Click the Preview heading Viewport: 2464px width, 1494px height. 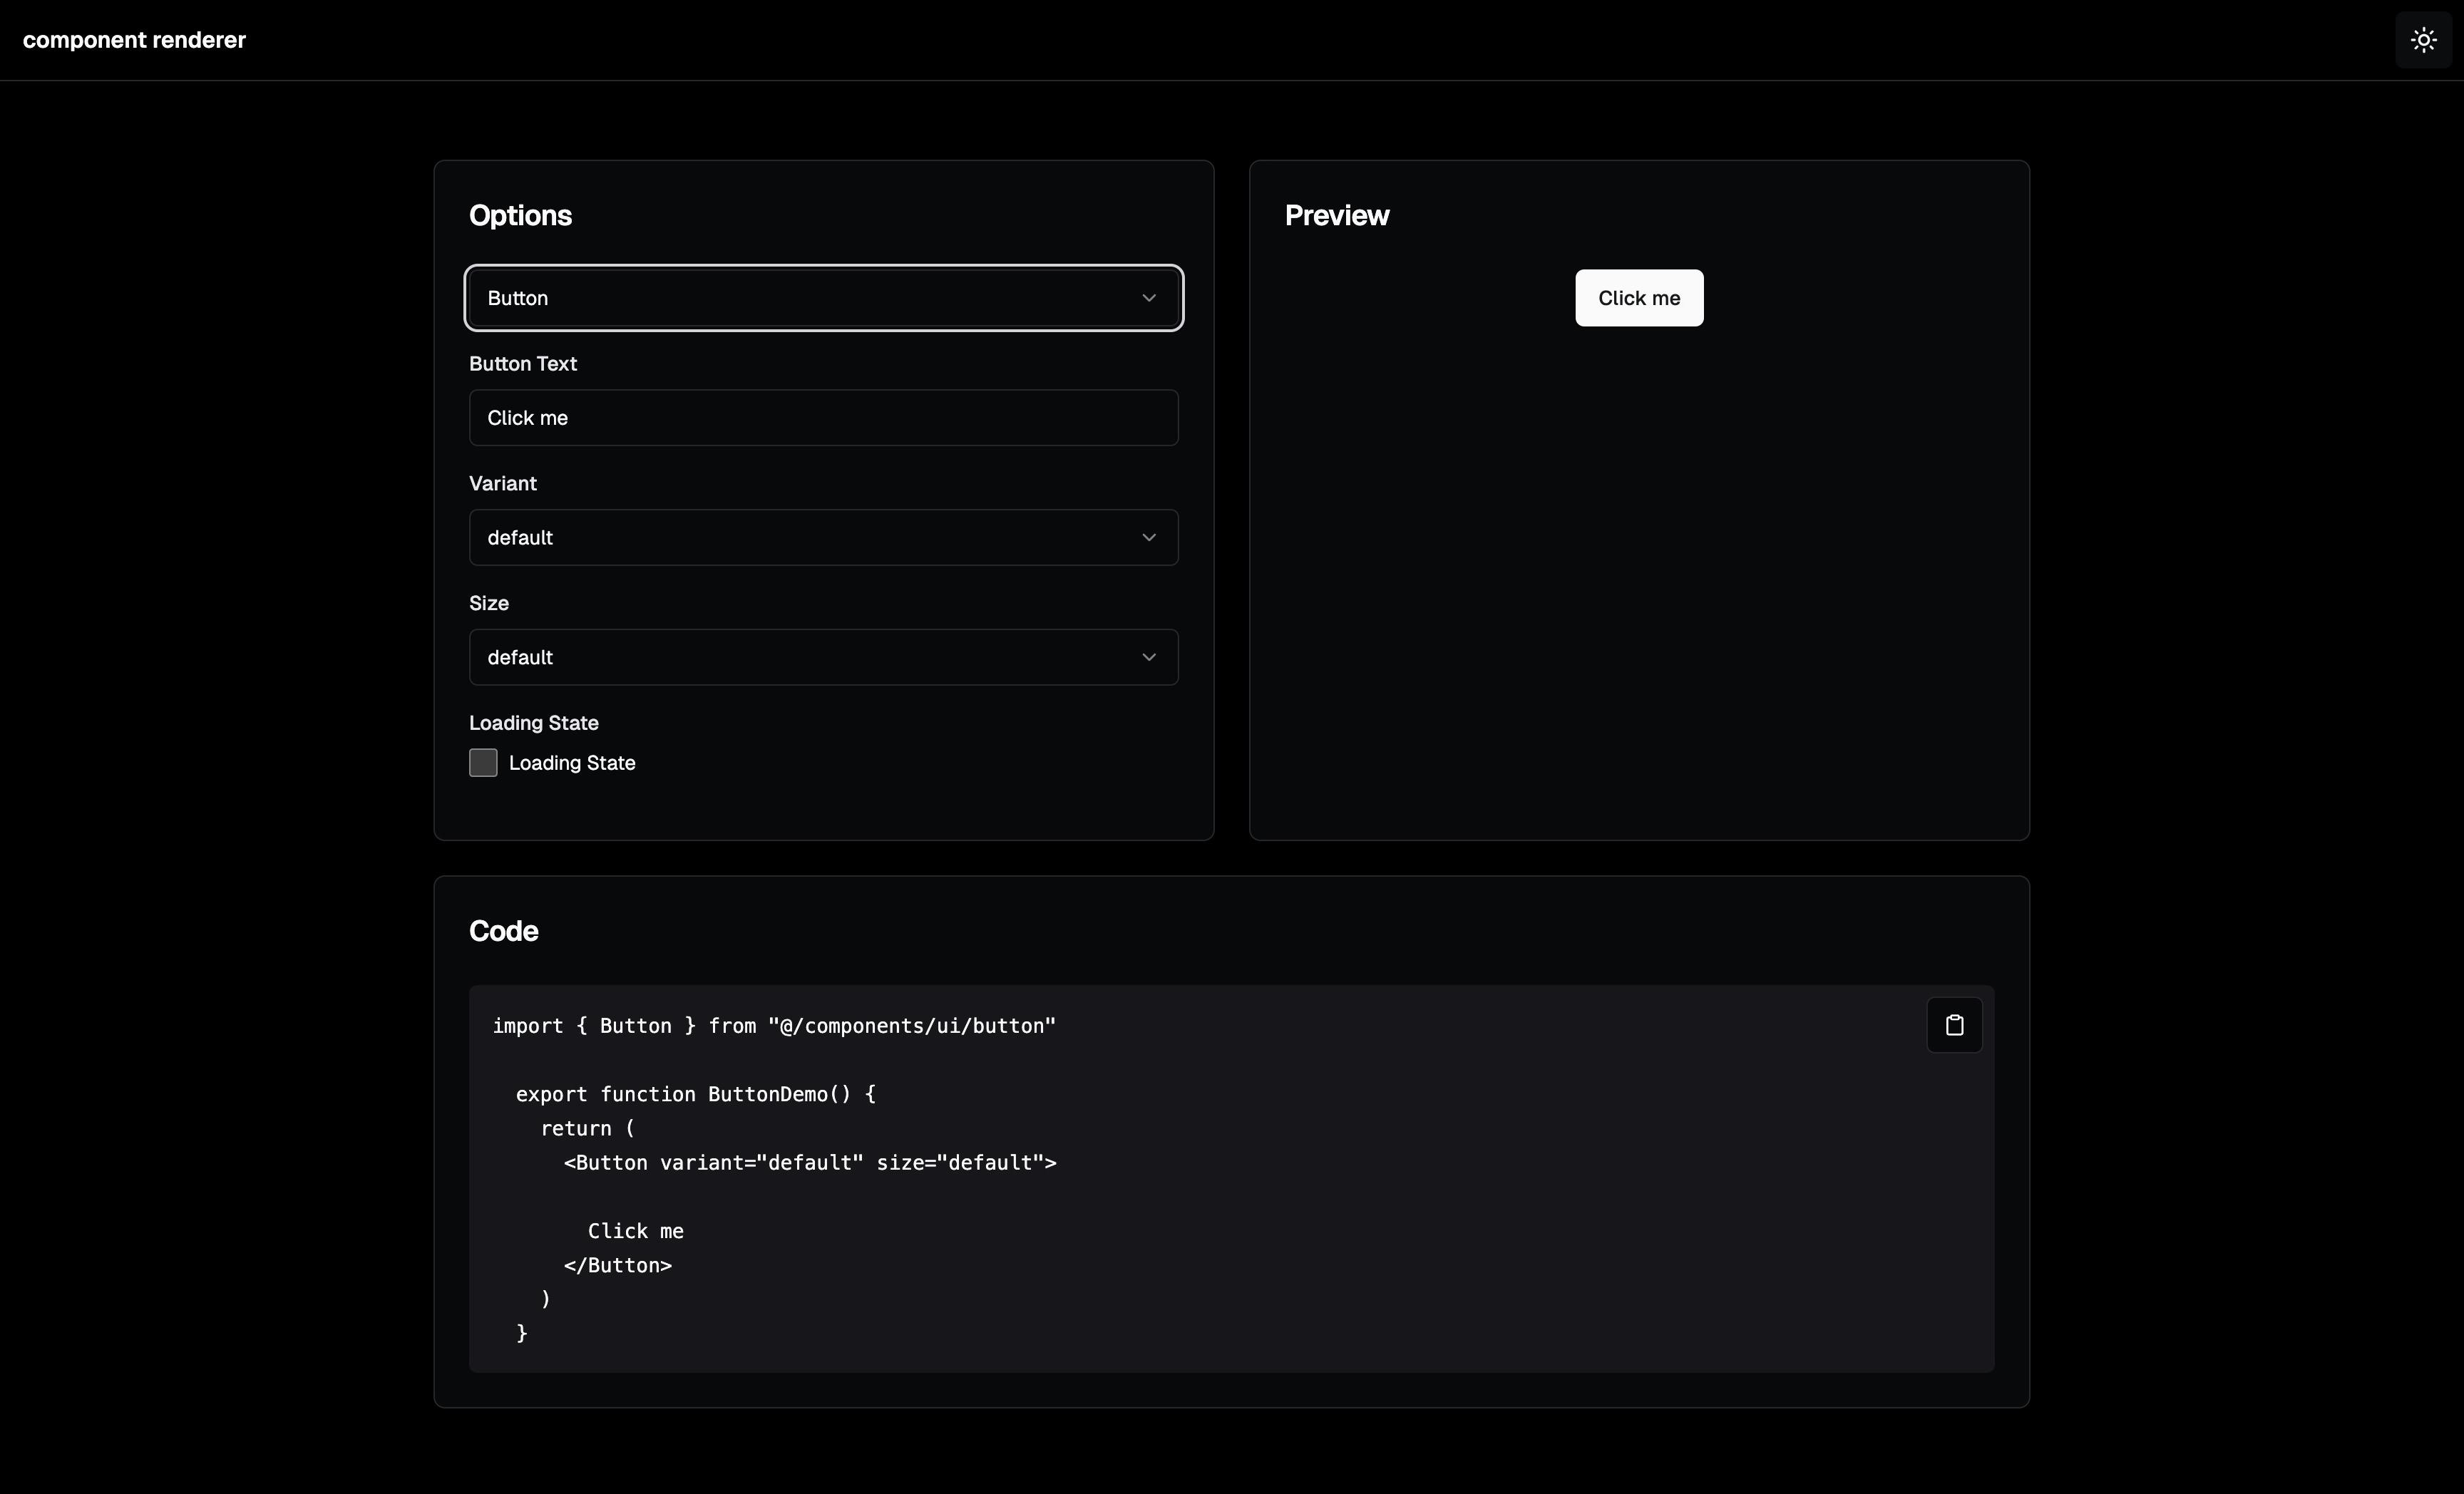(x=1336, y=216)
